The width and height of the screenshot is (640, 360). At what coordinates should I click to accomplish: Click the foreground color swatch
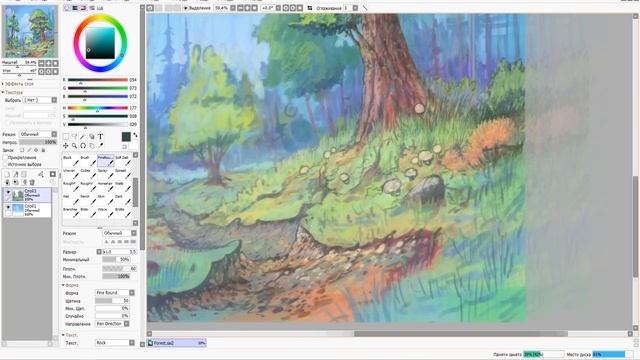pyautogui.click(x=126, y=137)
